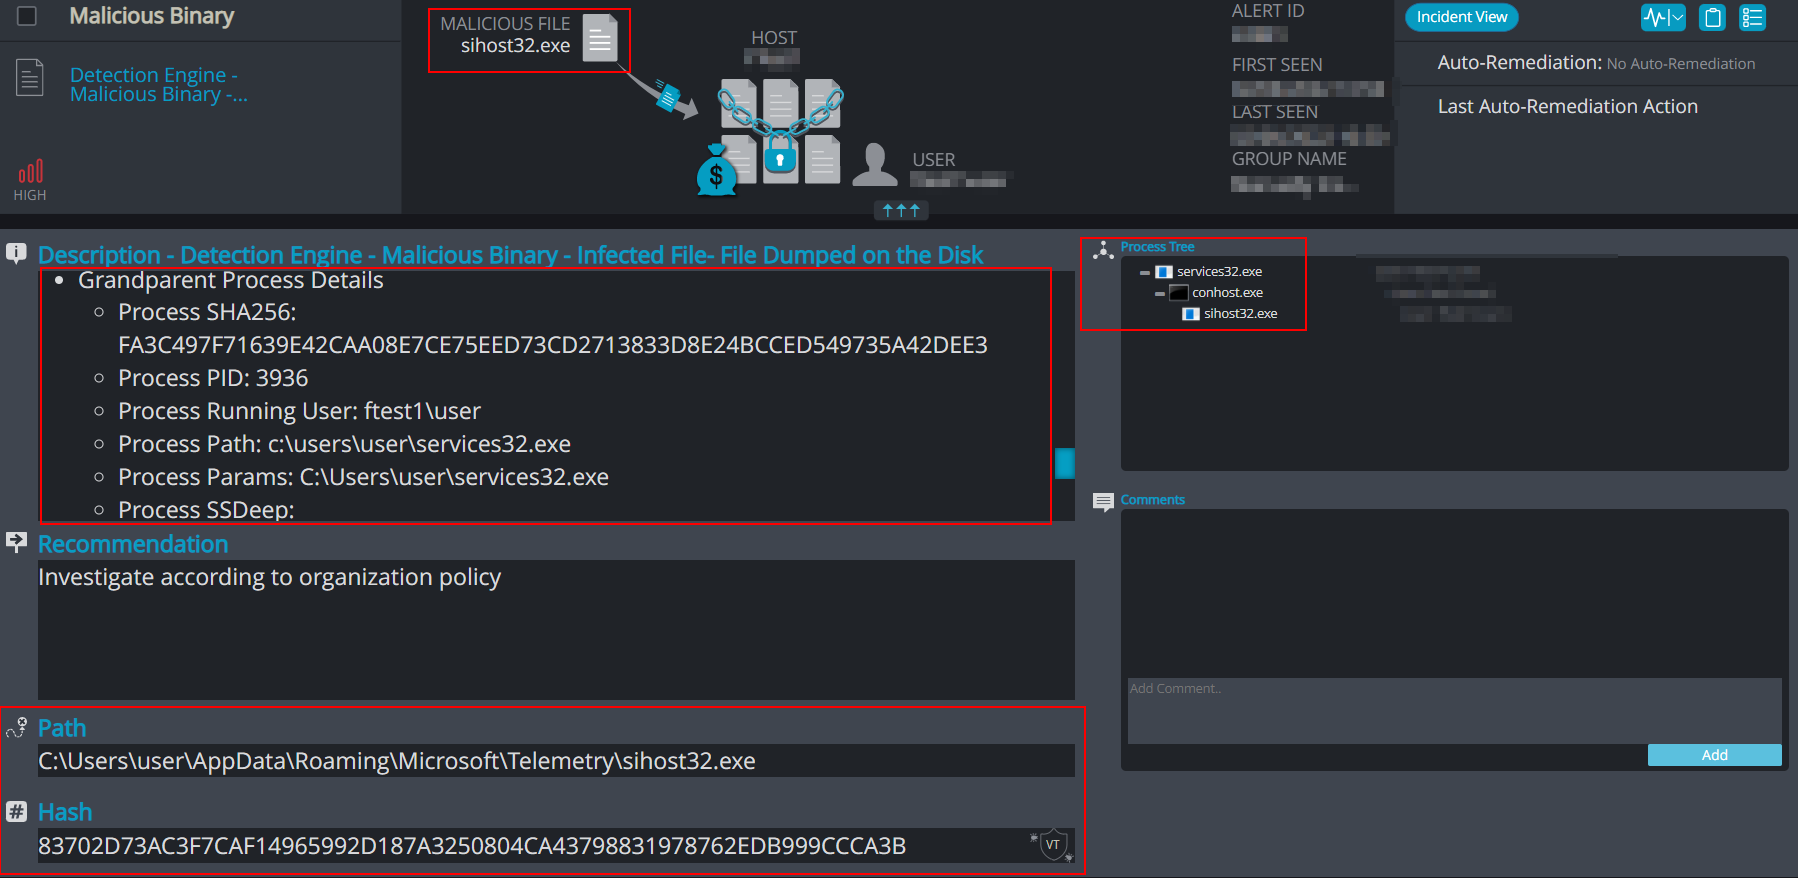Open VirusTotal lookup shield icon
The width and height of the screenshot is (1798, 878).
pos(1052,845)
